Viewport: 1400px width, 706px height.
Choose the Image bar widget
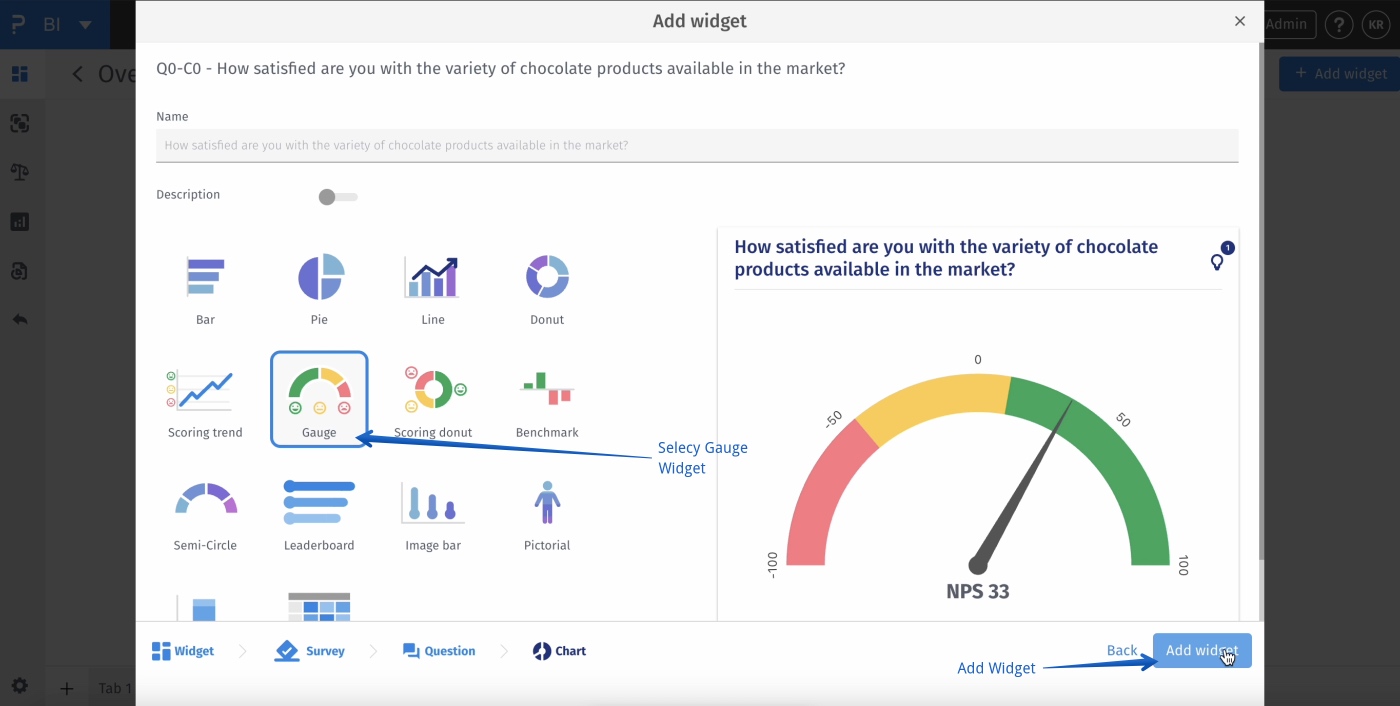[x=432, y=513]
